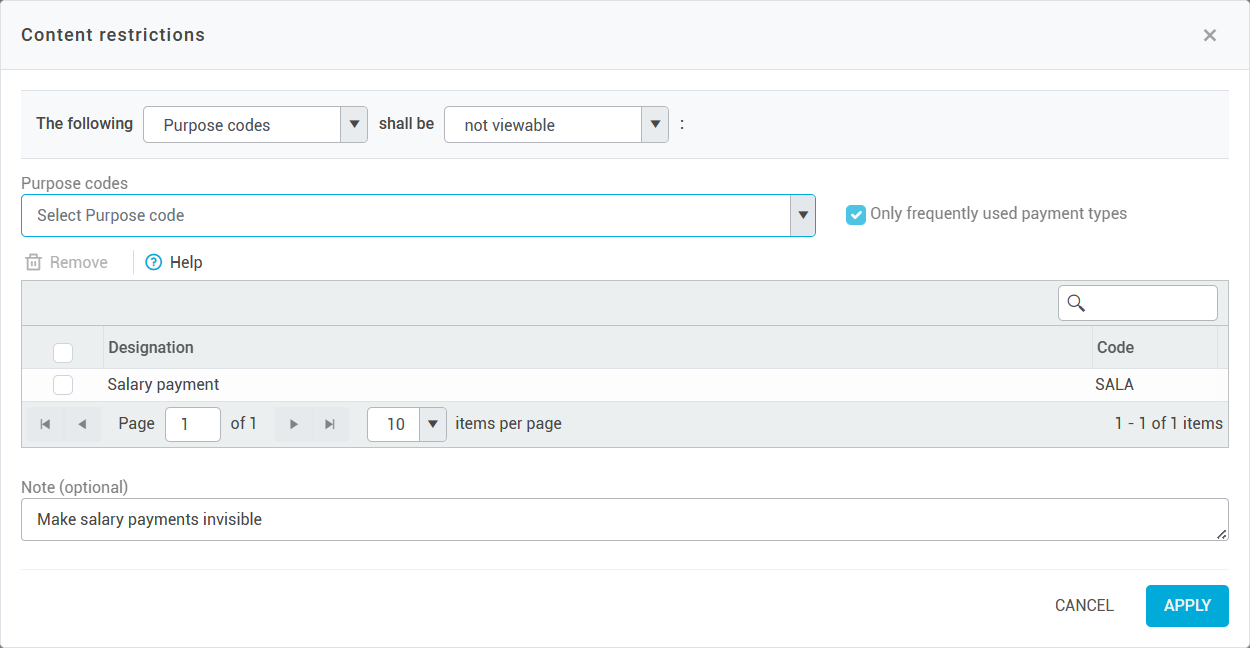
Task: Click the Cancel button
Action: pyautogui.click(x=1084, y=605)
